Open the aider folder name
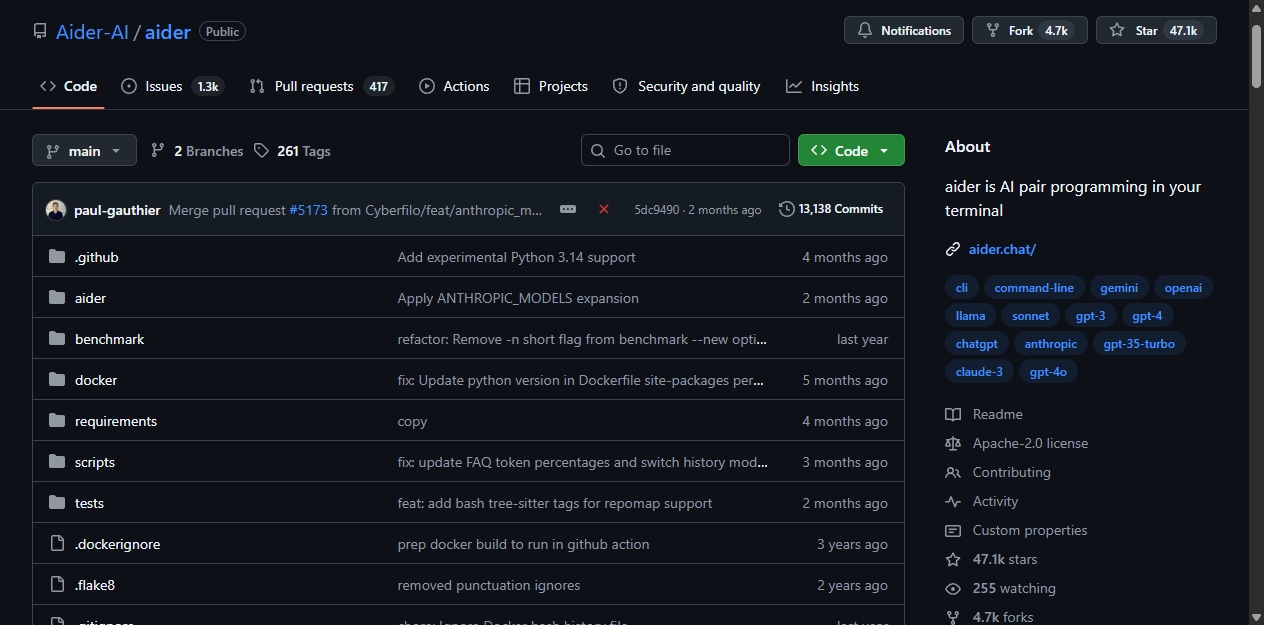 pyautogui.click(x=90, y=298)
